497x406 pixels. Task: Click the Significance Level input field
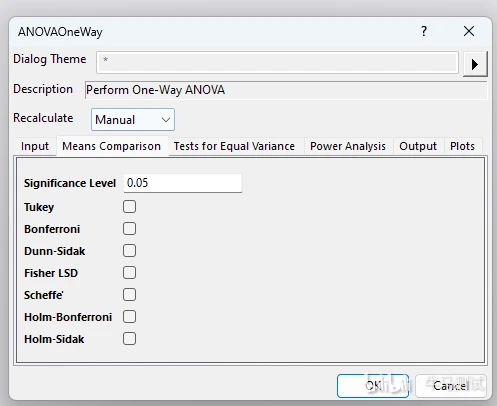point(183,183)
